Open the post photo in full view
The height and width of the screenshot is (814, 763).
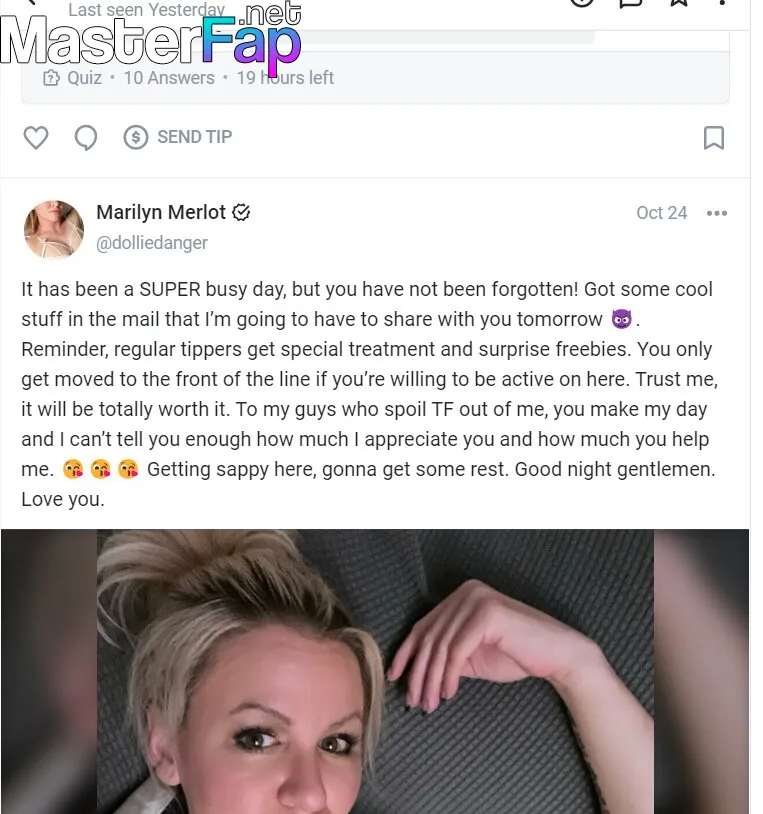tap(375, 671)
